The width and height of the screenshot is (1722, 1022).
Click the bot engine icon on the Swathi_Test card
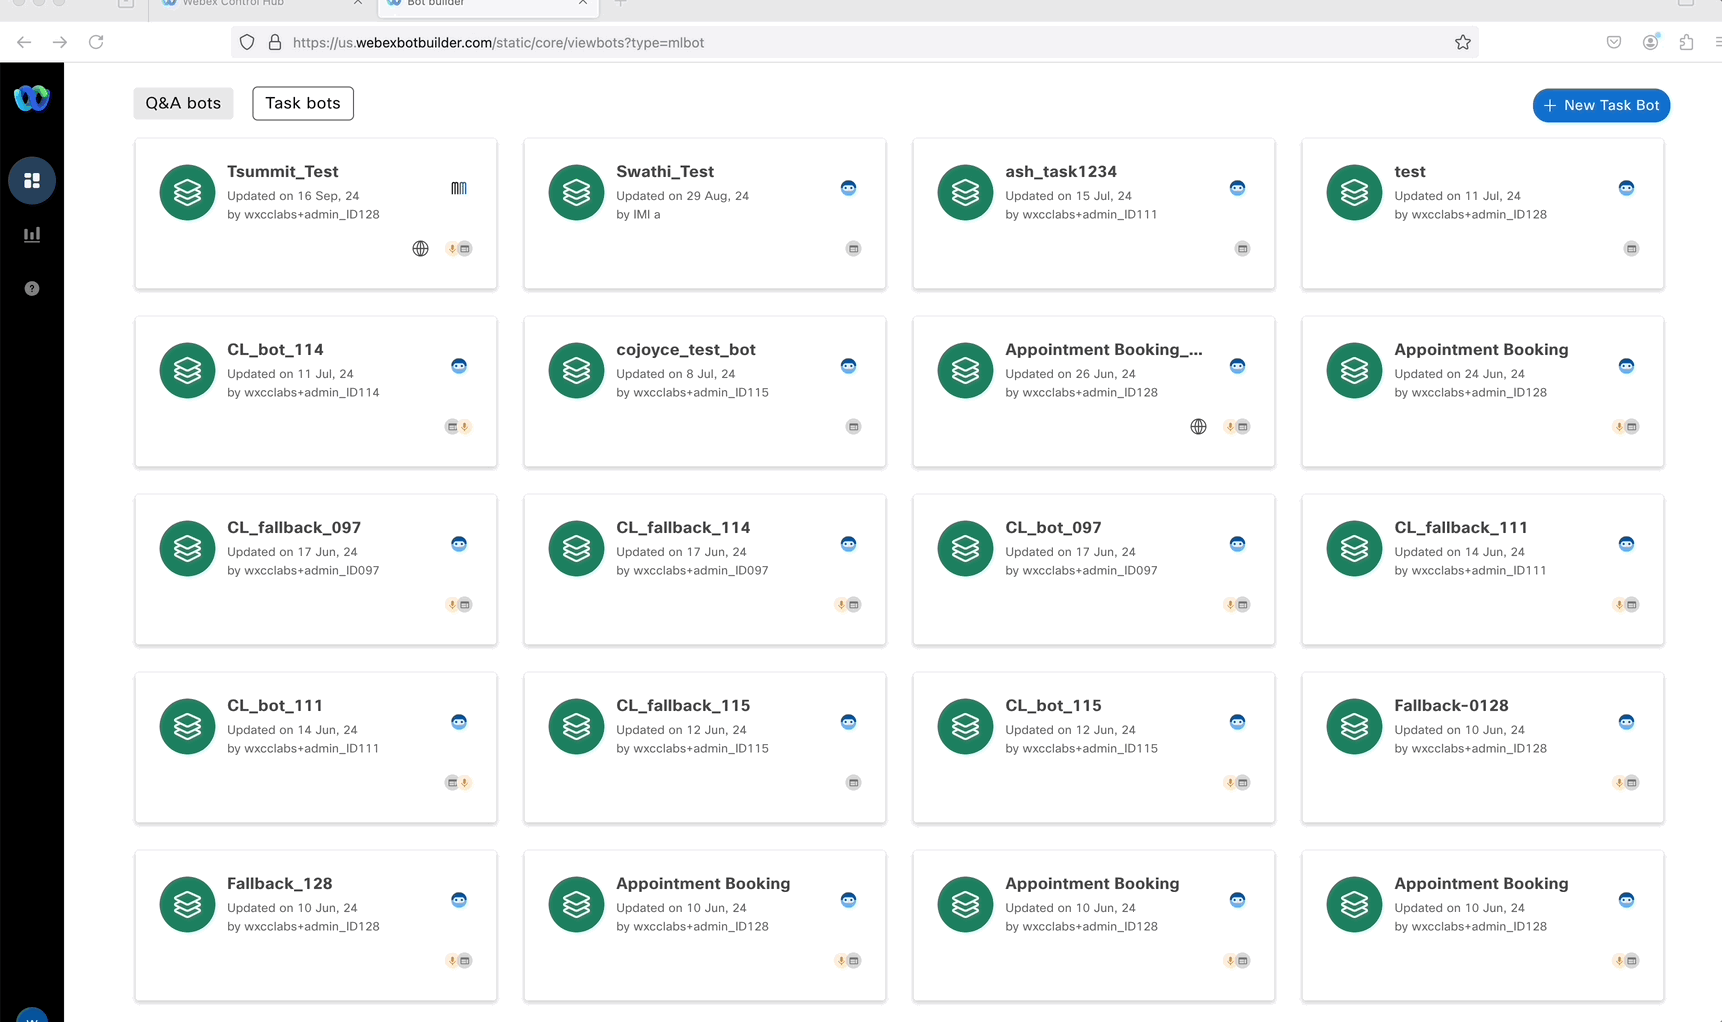pos(848,188)
